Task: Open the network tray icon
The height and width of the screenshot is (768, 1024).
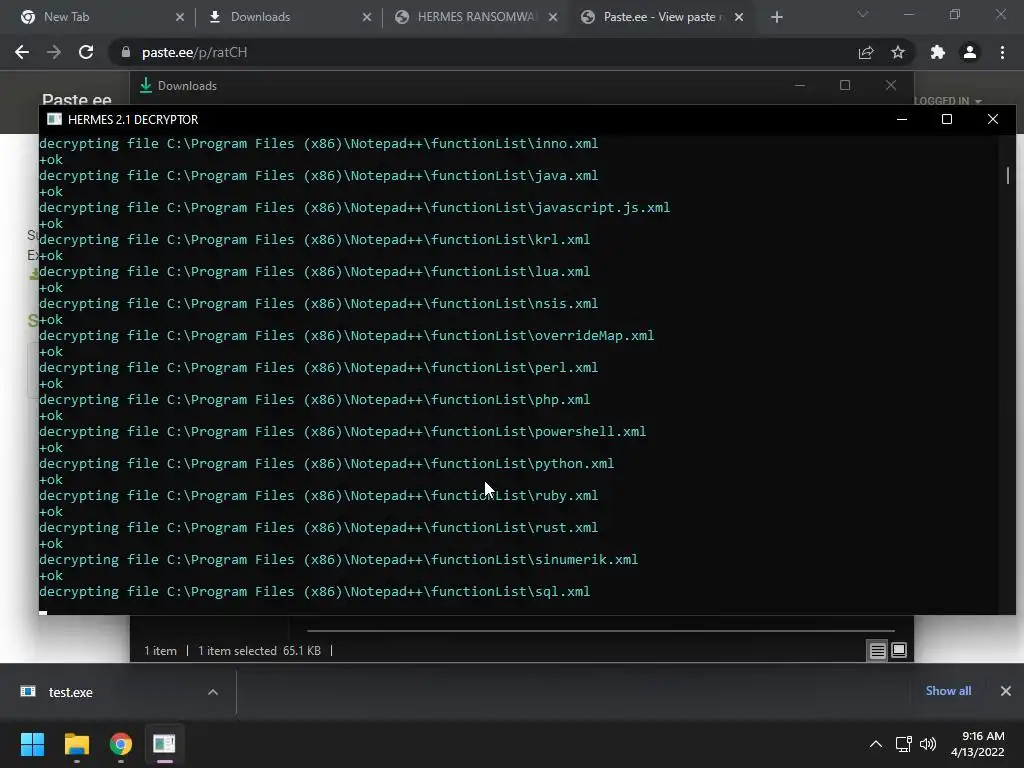Action: click(x=904, y=744)
